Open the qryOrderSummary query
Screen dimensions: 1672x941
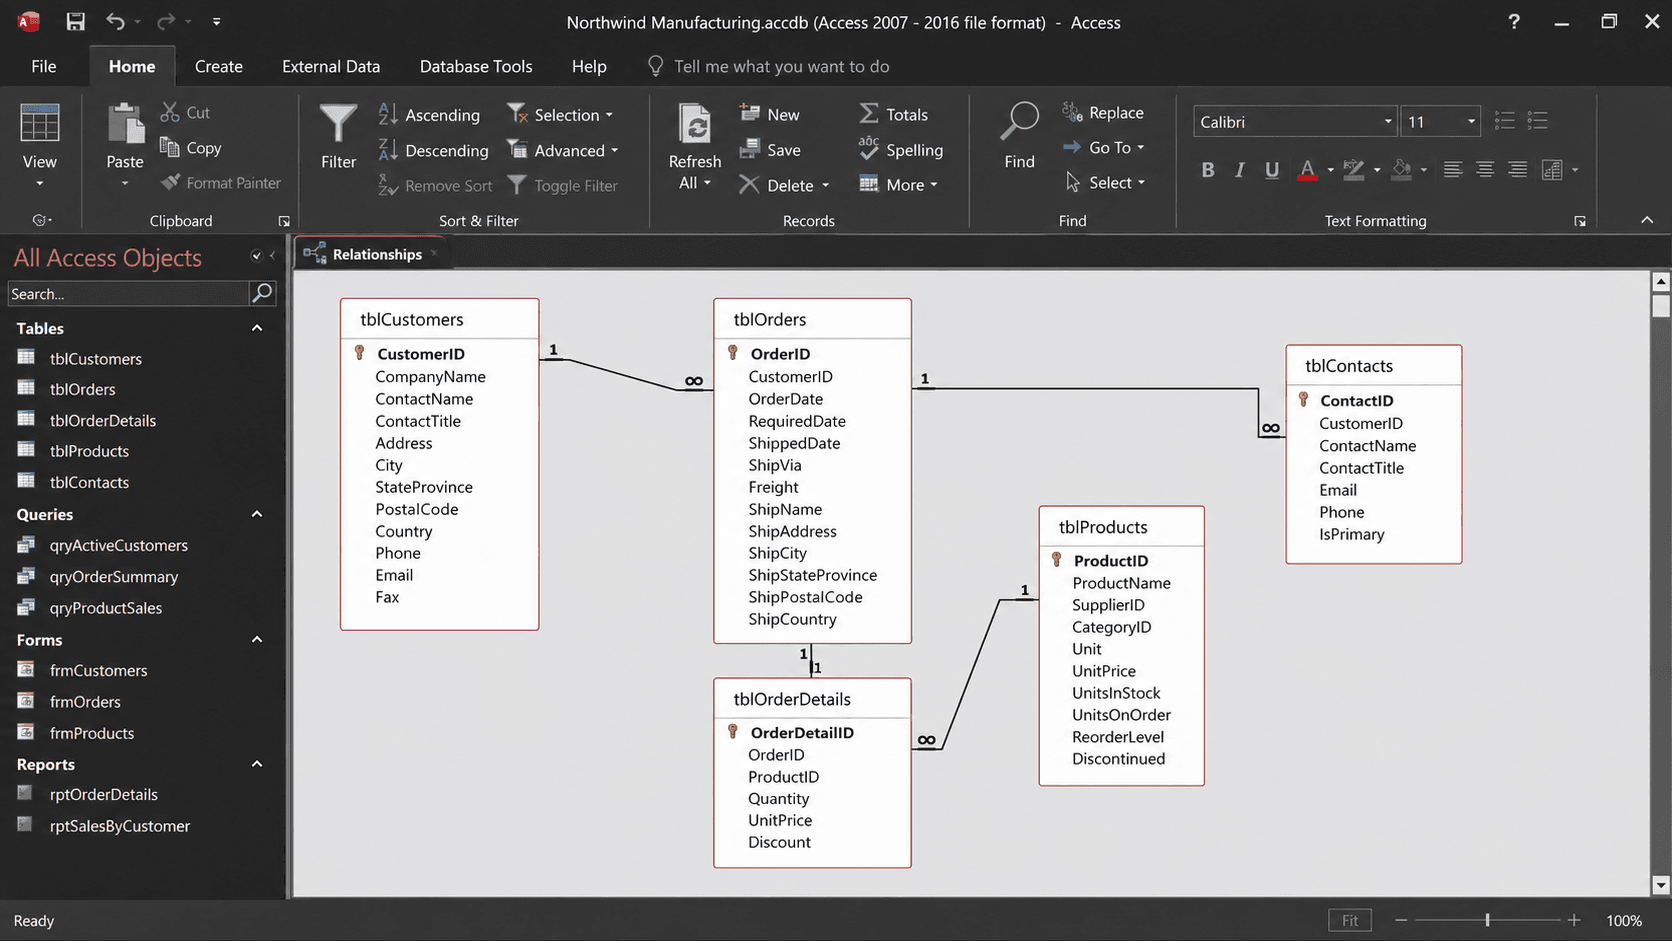[x=114, y=576]
